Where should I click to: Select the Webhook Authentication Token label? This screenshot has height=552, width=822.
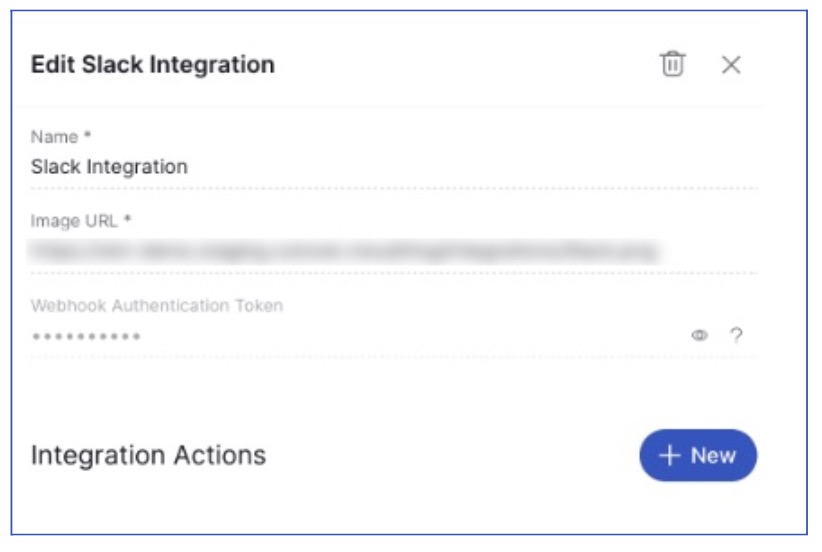[157, 306]
